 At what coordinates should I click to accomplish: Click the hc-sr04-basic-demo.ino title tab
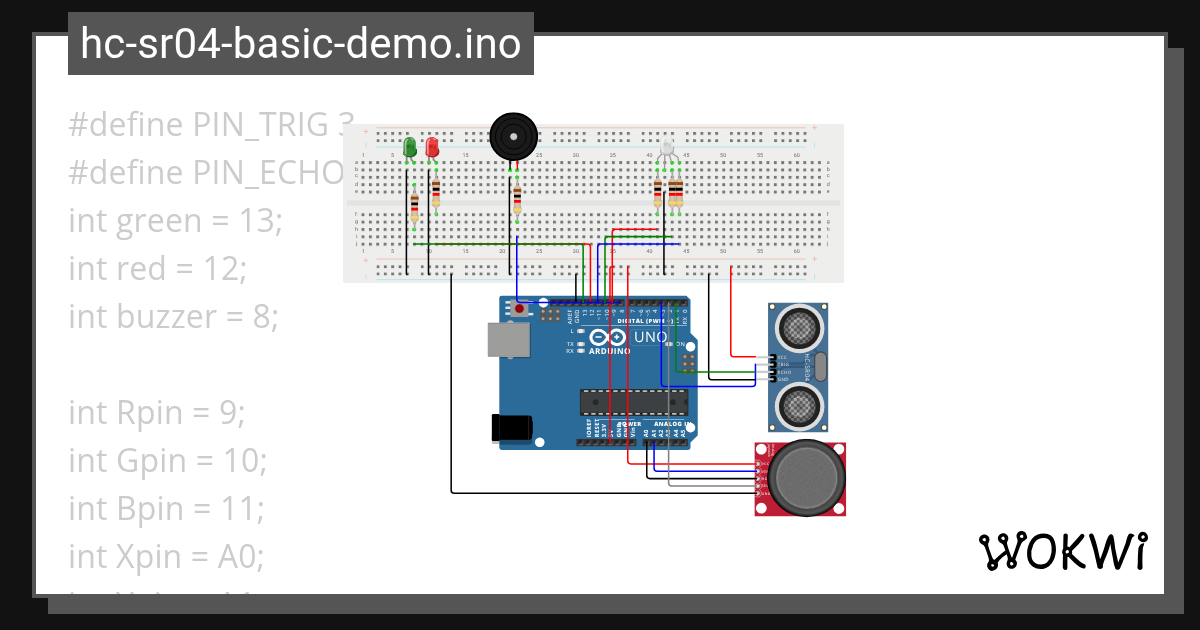(300, 43)
